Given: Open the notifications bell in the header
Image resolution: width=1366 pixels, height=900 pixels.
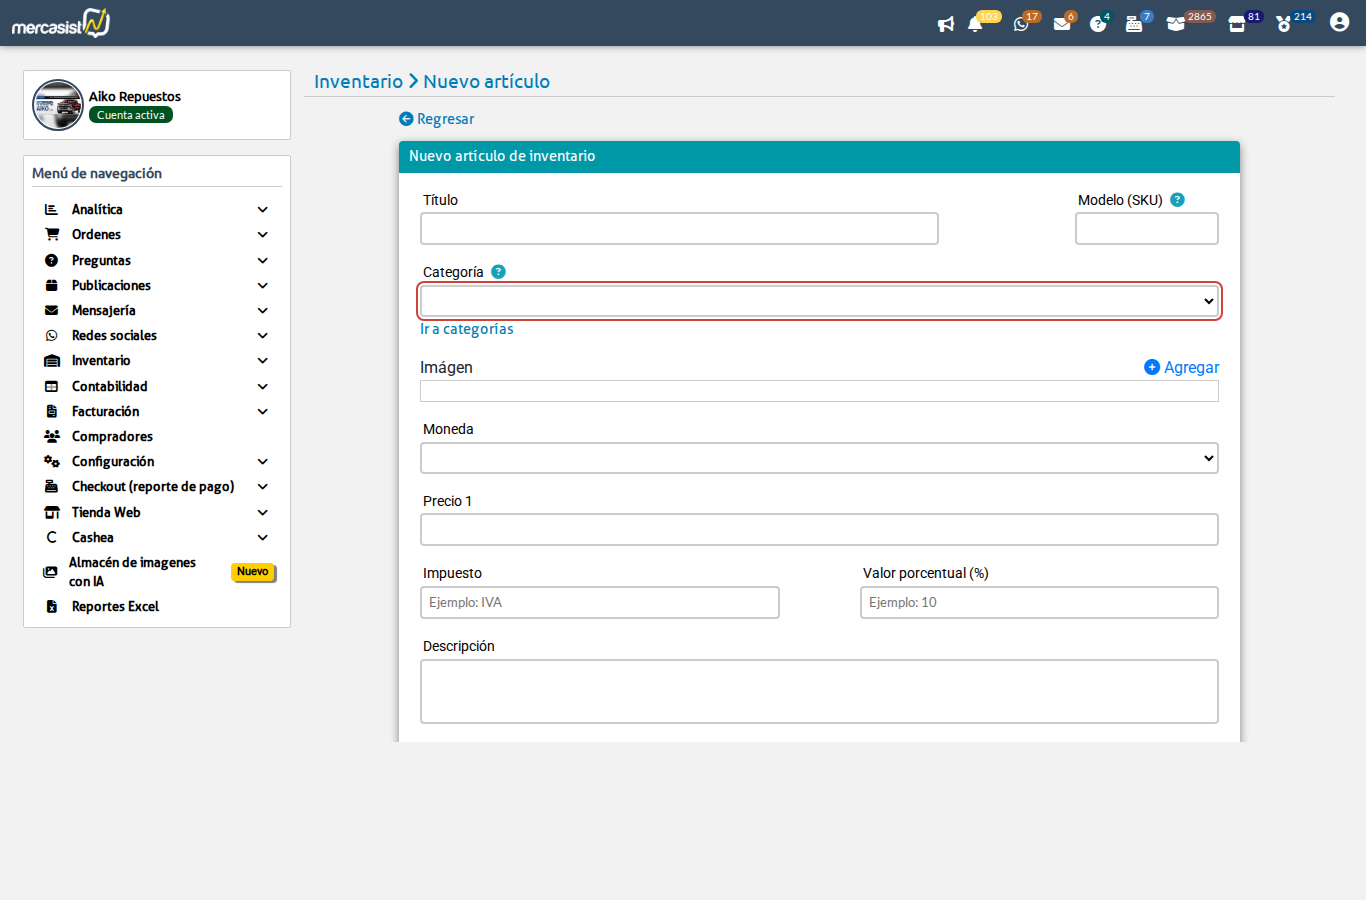Looking at the screenshot, I should coord(975,24).
